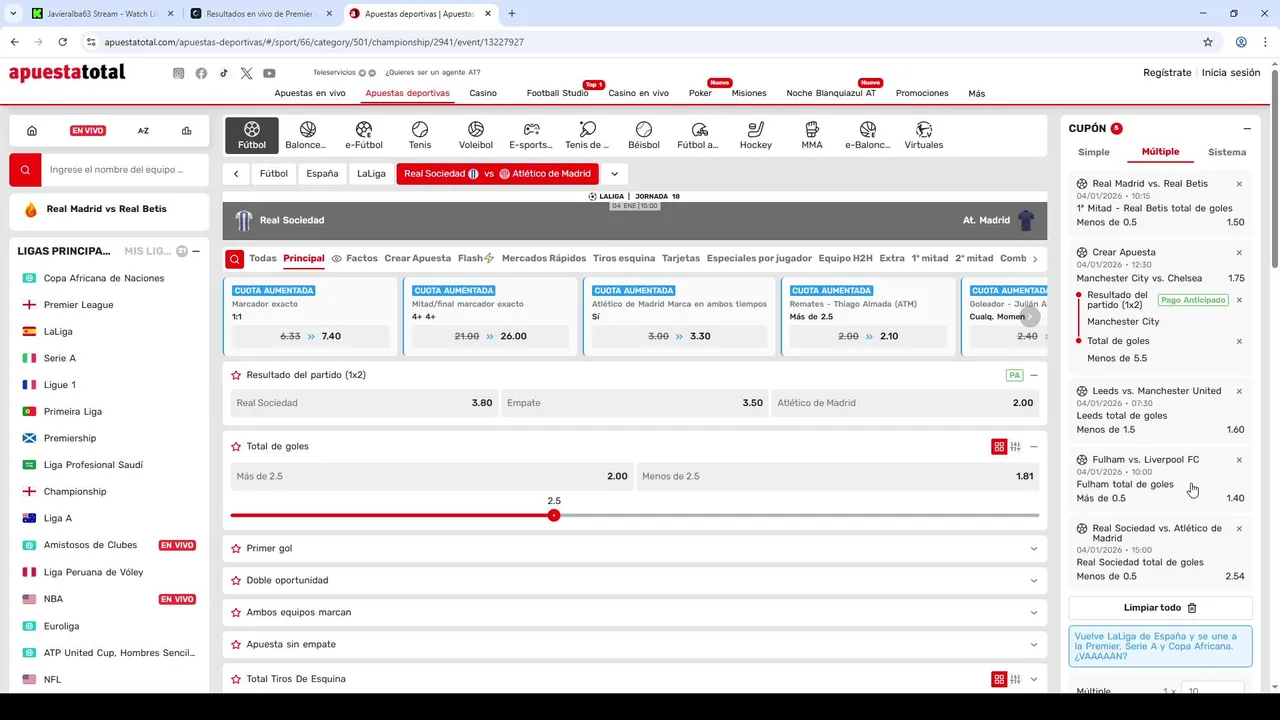1280x720 pixels.
Task: Select the Fútbol sport icon
Action: pos(252,135)
